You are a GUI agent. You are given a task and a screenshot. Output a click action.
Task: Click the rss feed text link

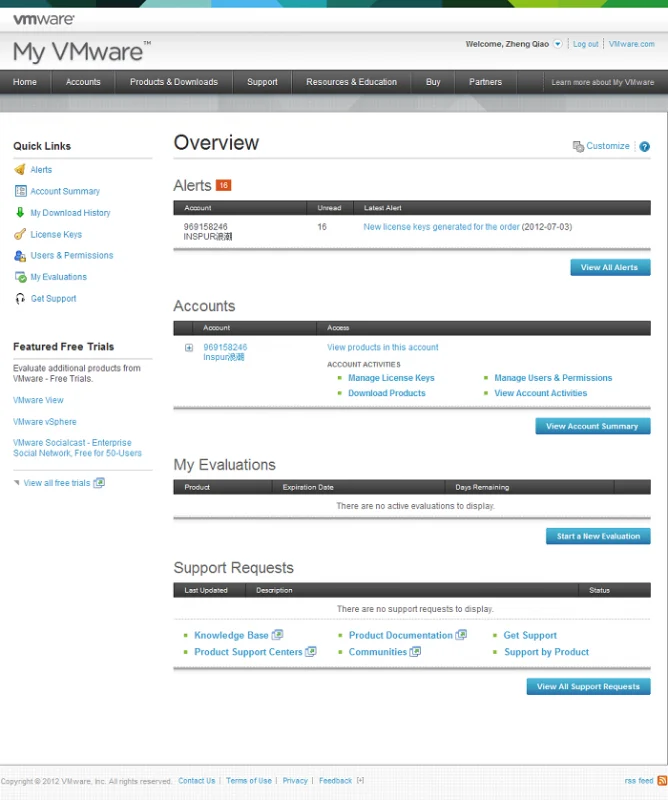pos(639,781)
